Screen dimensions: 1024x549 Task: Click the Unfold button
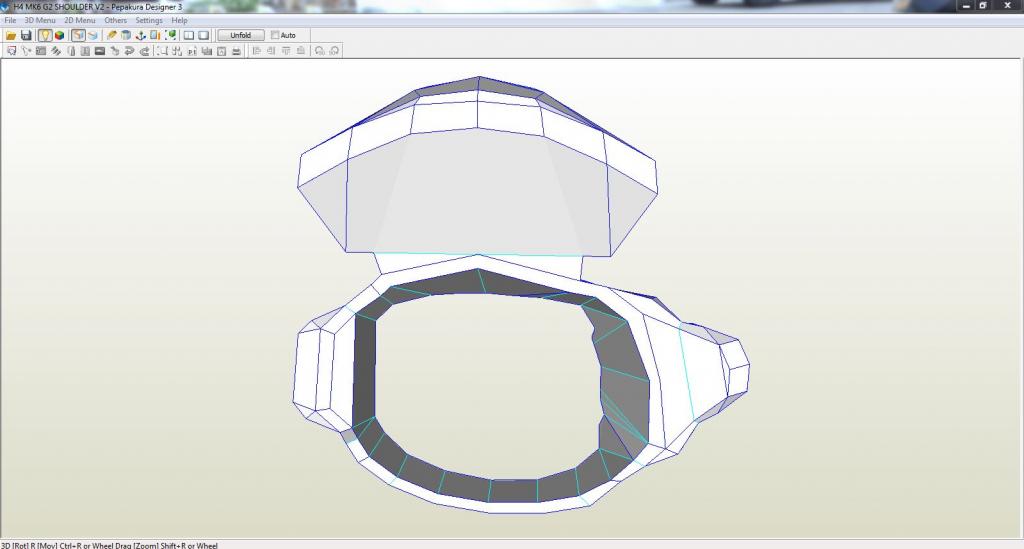[x=240, y=35]
